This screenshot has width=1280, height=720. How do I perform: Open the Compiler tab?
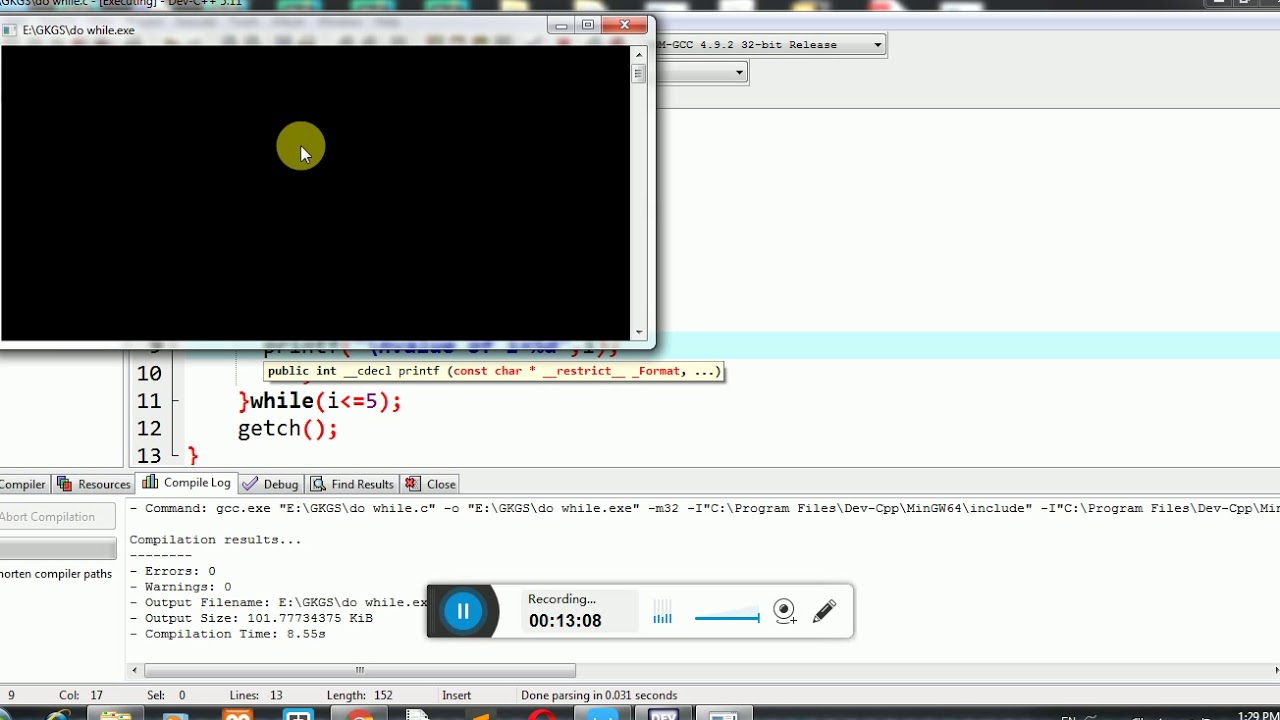pos(23,484)
